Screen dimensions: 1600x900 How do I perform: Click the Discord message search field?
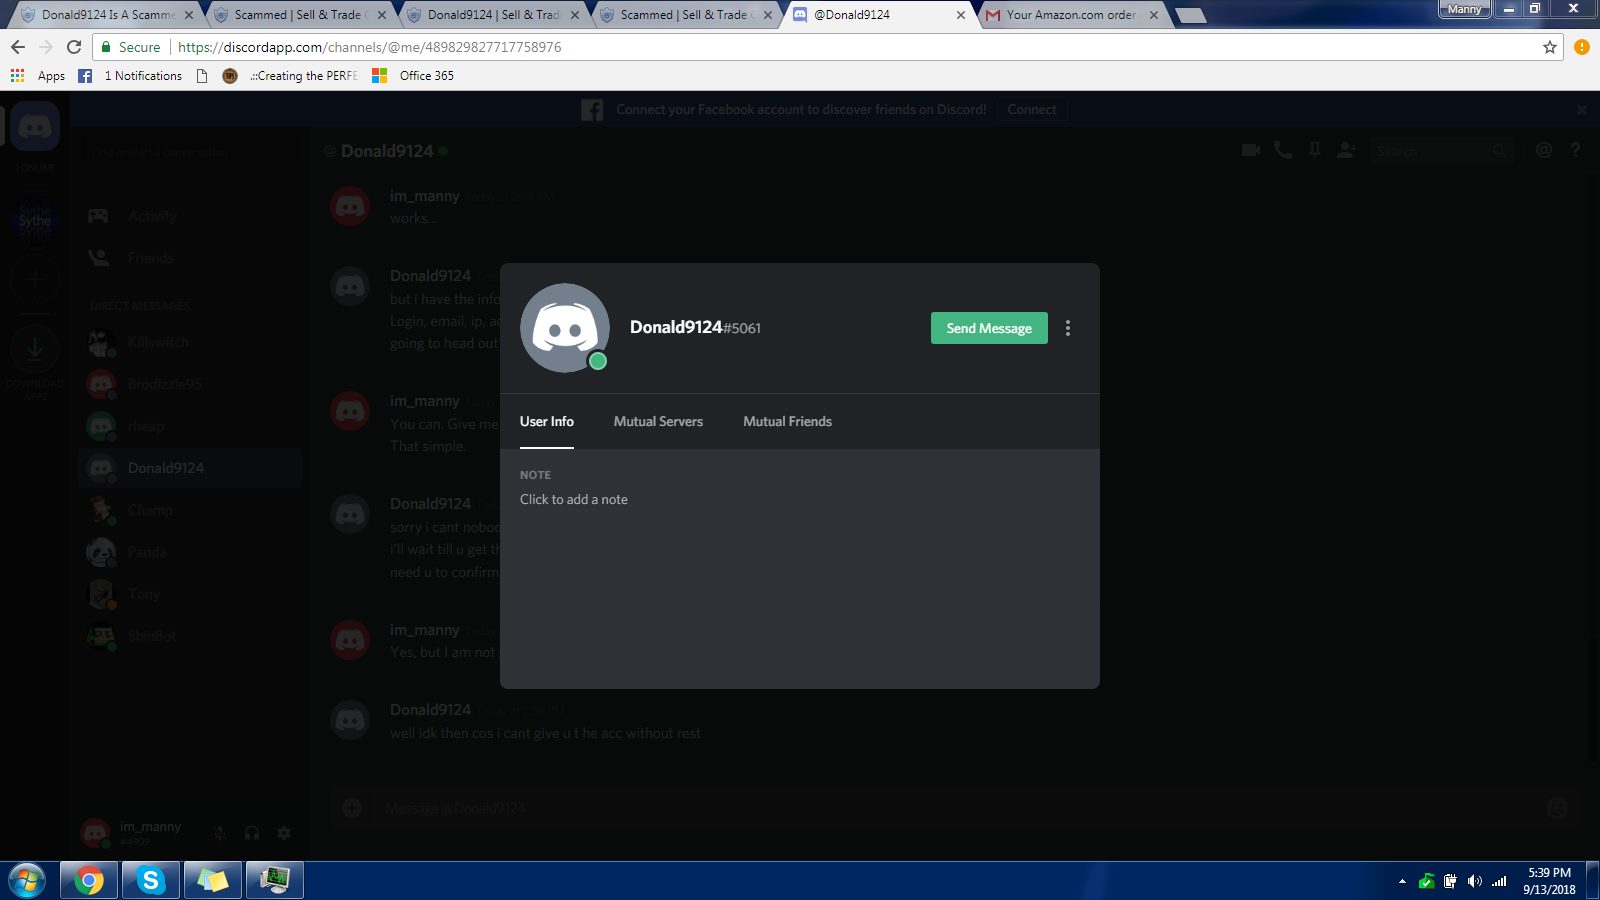click(1442, 151)
